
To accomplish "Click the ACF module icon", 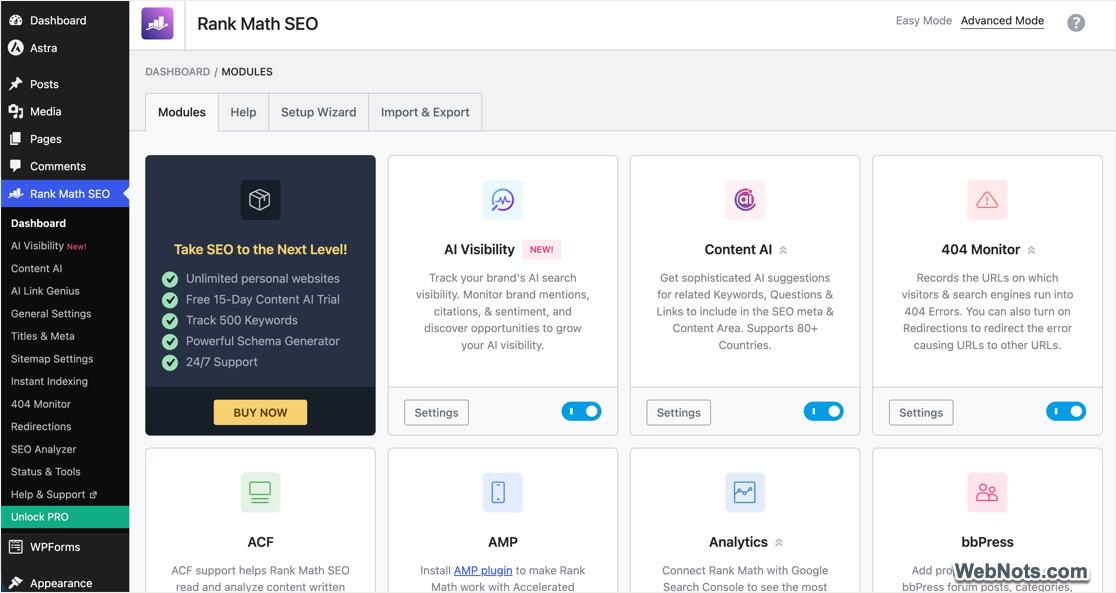I will (x=260, y=492).
